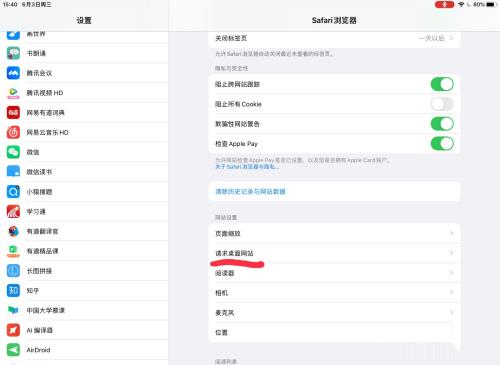Expand the 麦克风 row chevron
Viewport: 500px width, 365px height.
(x=451, y=312)
